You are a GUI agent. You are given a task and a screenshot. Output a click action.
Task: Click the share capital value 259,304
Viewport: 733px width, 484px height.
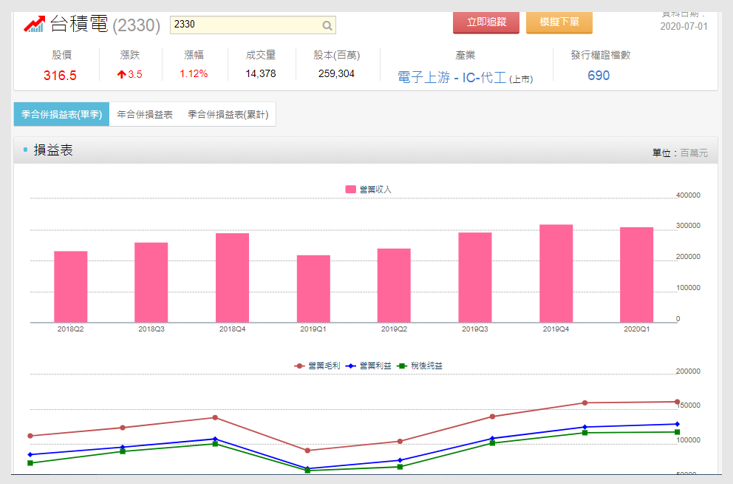337,73
